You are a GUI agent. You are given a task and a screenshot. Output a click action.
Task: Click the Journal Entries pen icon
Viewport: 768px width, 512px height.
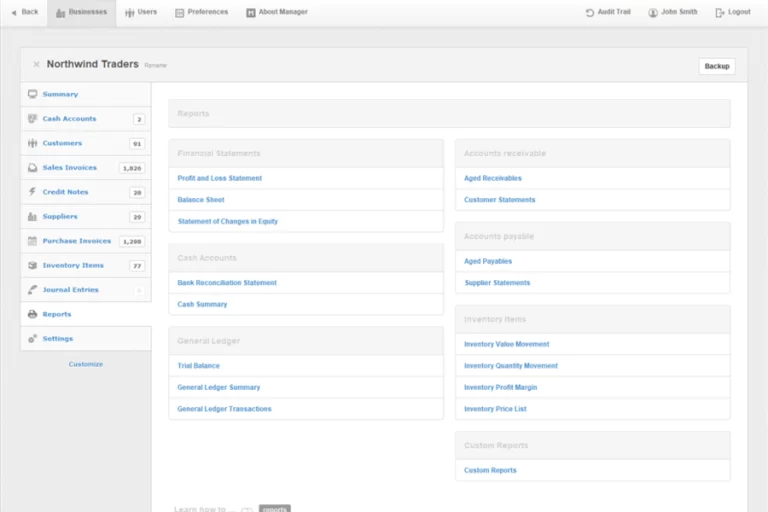click(32, 290)
